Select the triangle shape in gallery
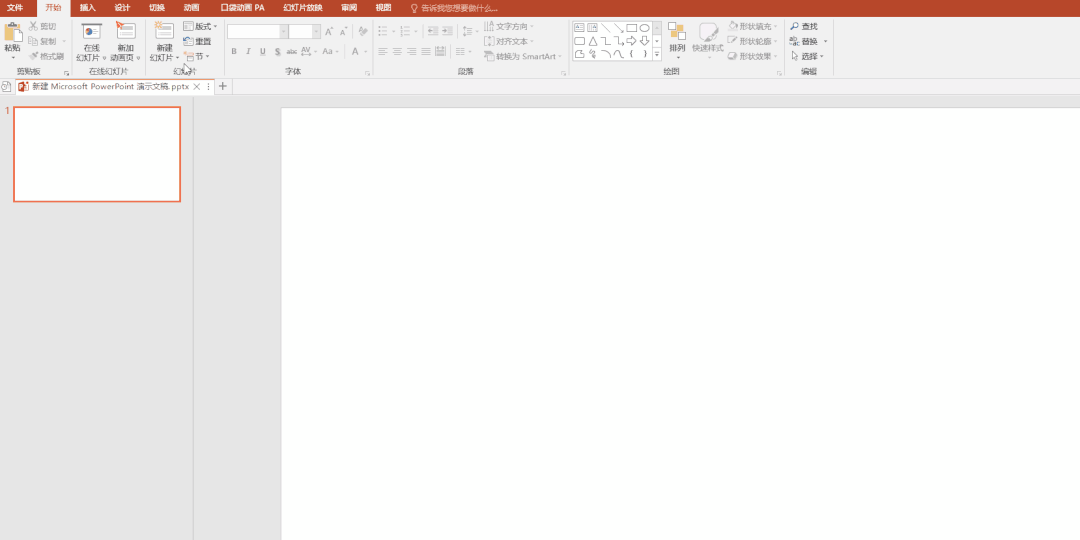1080x540 pixels. (x=592, y=41)
